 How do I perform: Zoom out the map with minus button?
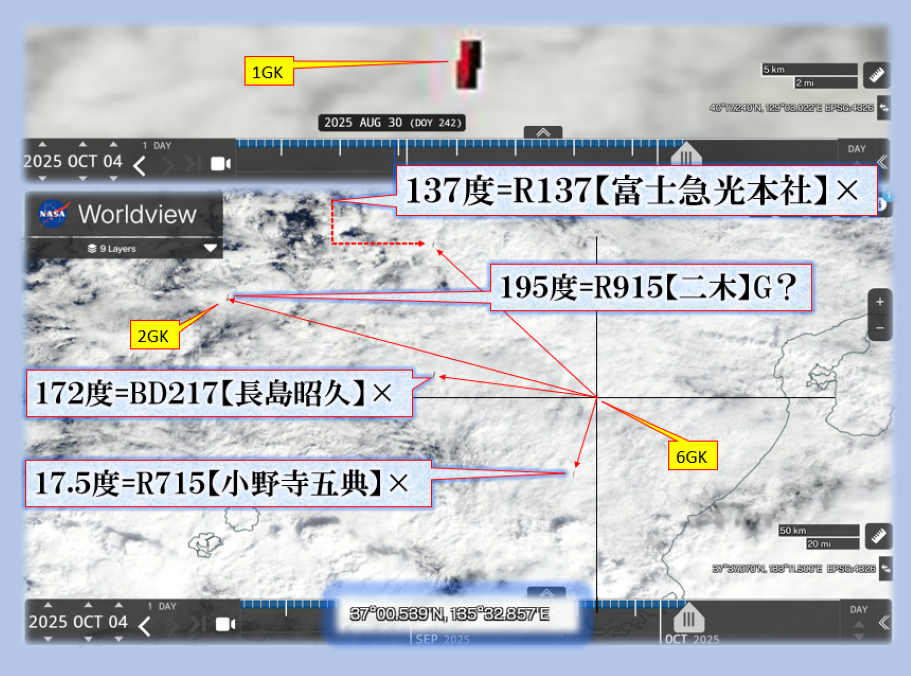pyautogui.click(x=879, y=327)
